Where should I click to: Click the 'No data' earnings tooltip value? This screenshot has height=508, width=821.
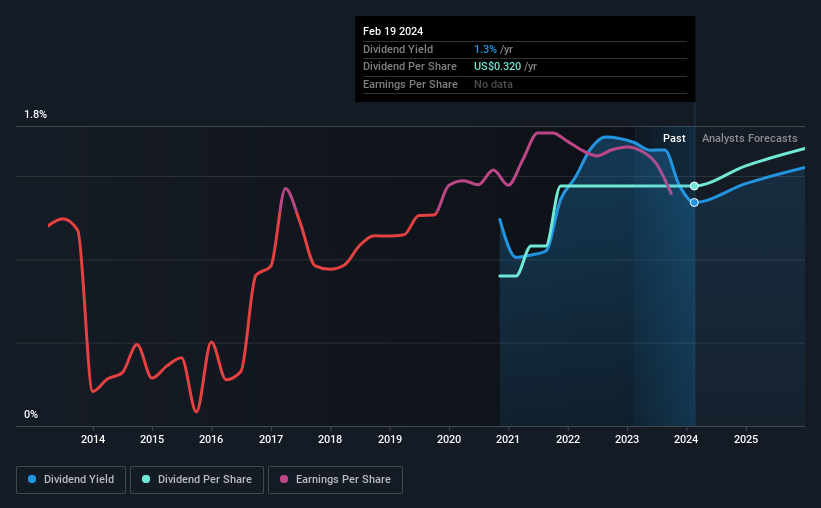(493, 84)
